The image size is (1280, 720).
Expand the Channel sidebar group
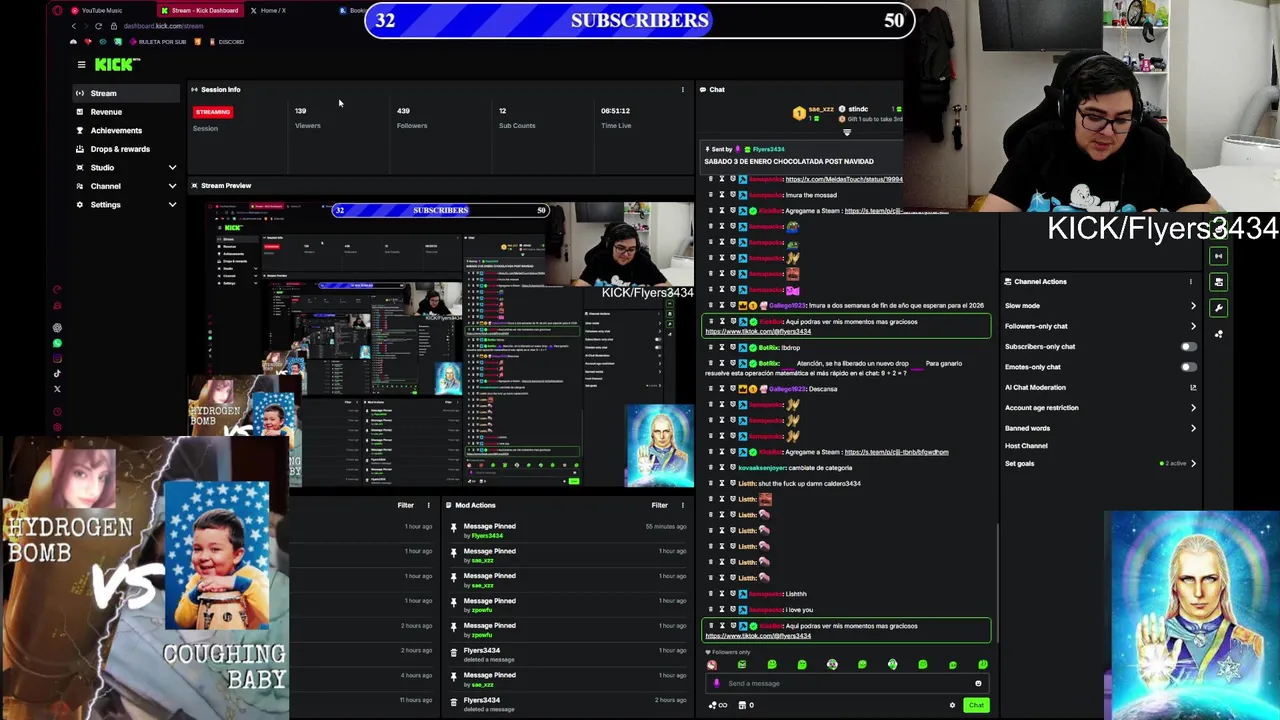127,186
